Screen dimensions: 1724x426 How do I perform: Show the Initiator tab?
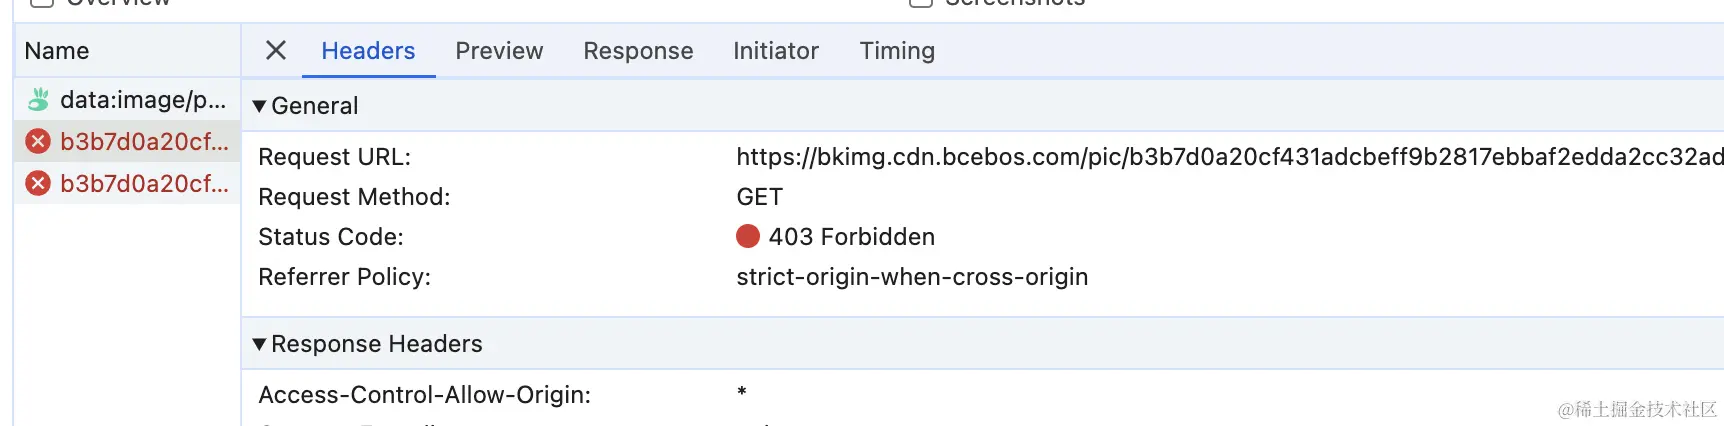click(x=775, y=51)
